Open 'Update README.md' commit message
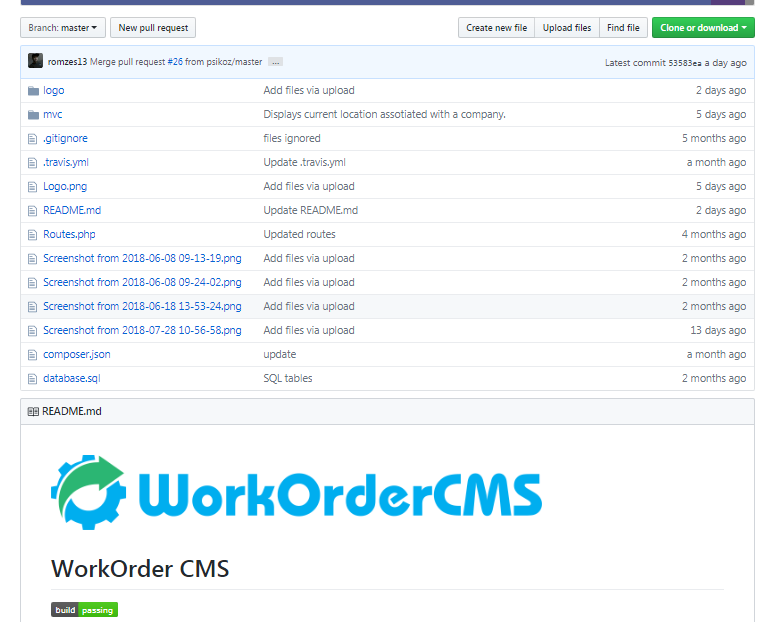The image size is (776, 622). point(310,210)
